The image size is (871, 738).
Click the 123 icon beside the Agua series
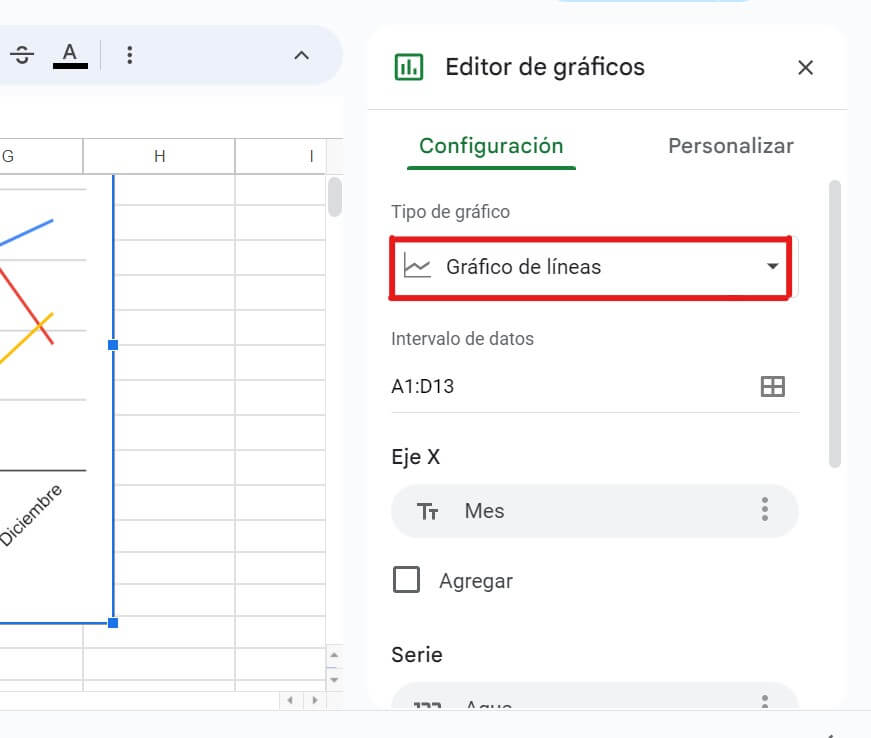(x=428, y=704)
